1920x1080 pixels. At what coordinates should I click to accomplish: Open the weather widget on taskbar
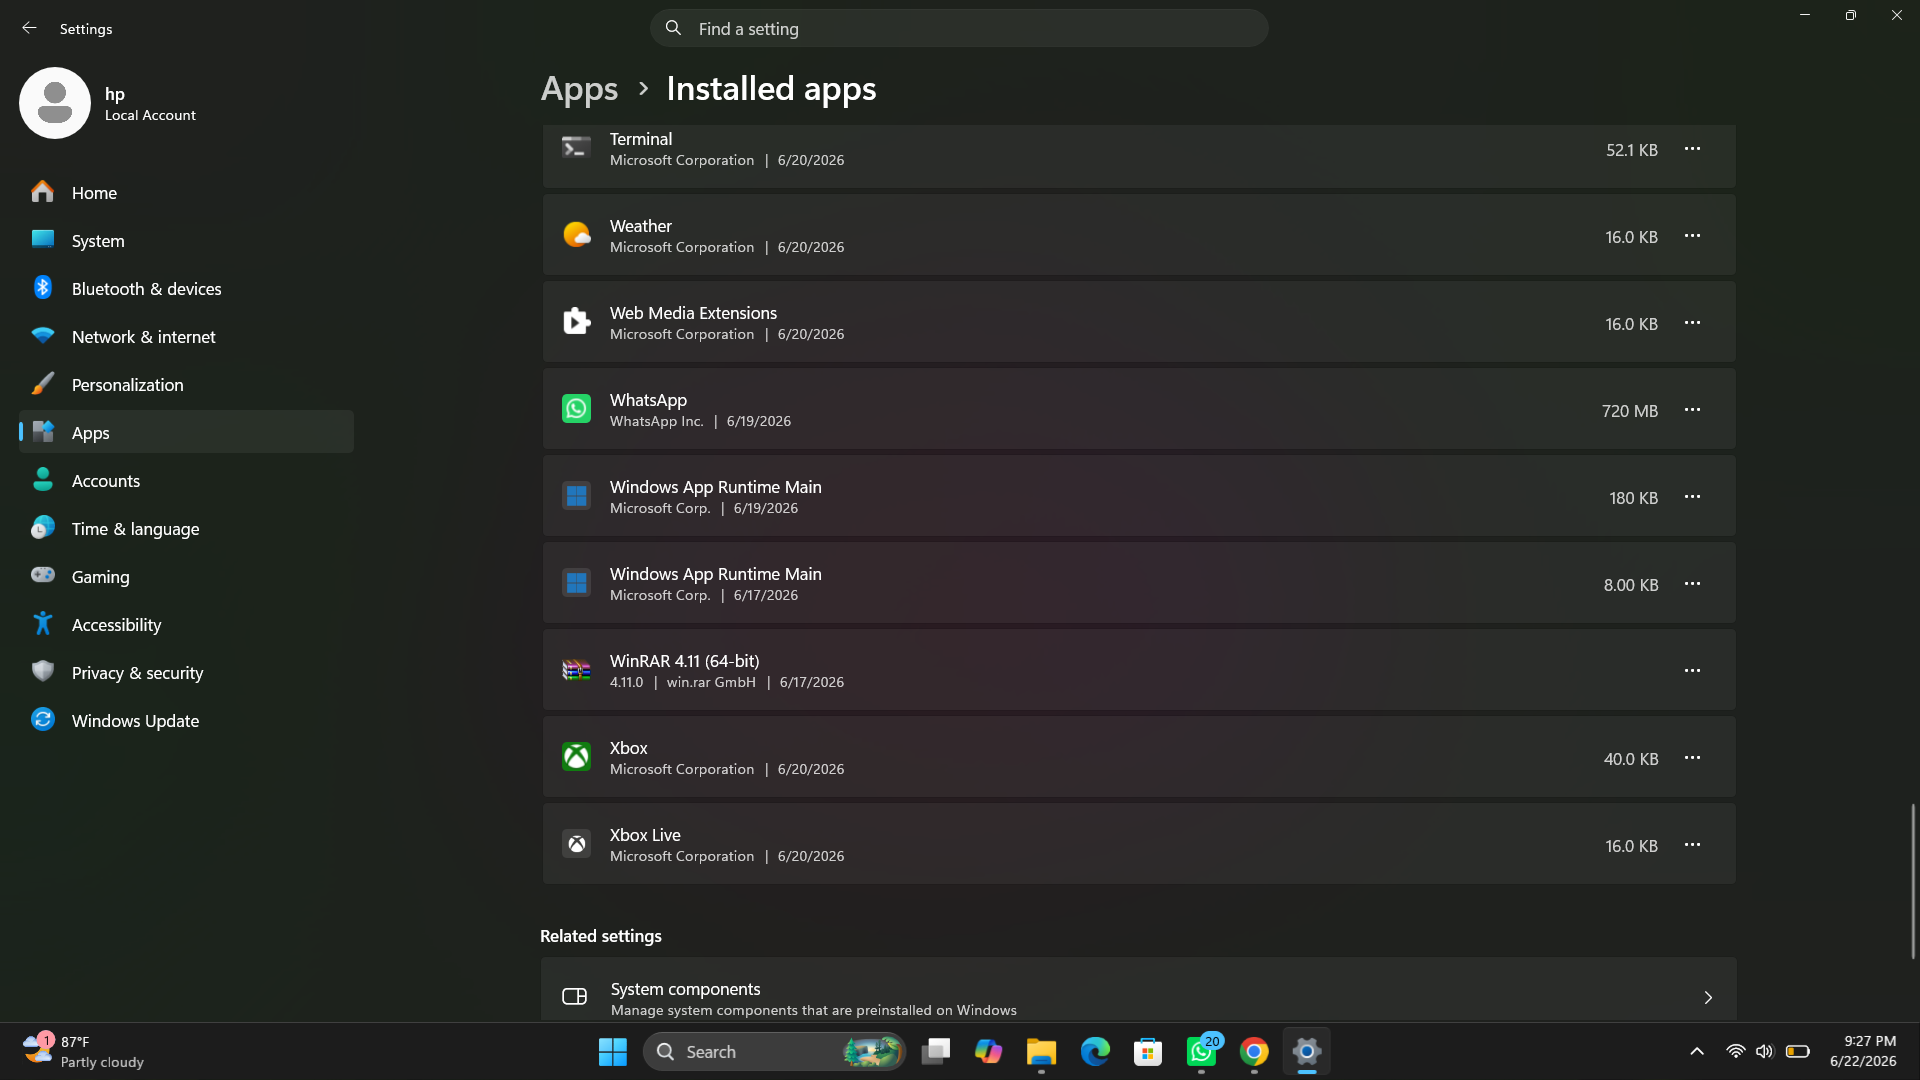tap(84, 1051)
